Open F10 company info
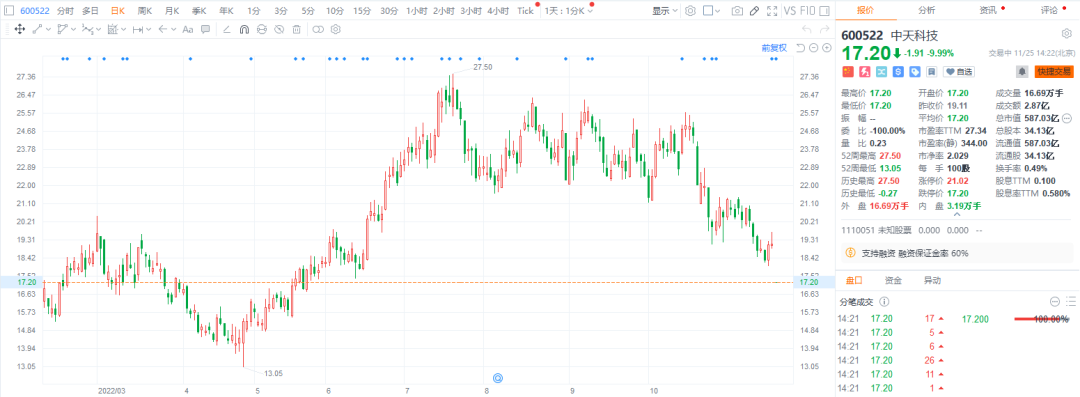Viewport: 1080px width, 397px height. 807,11
